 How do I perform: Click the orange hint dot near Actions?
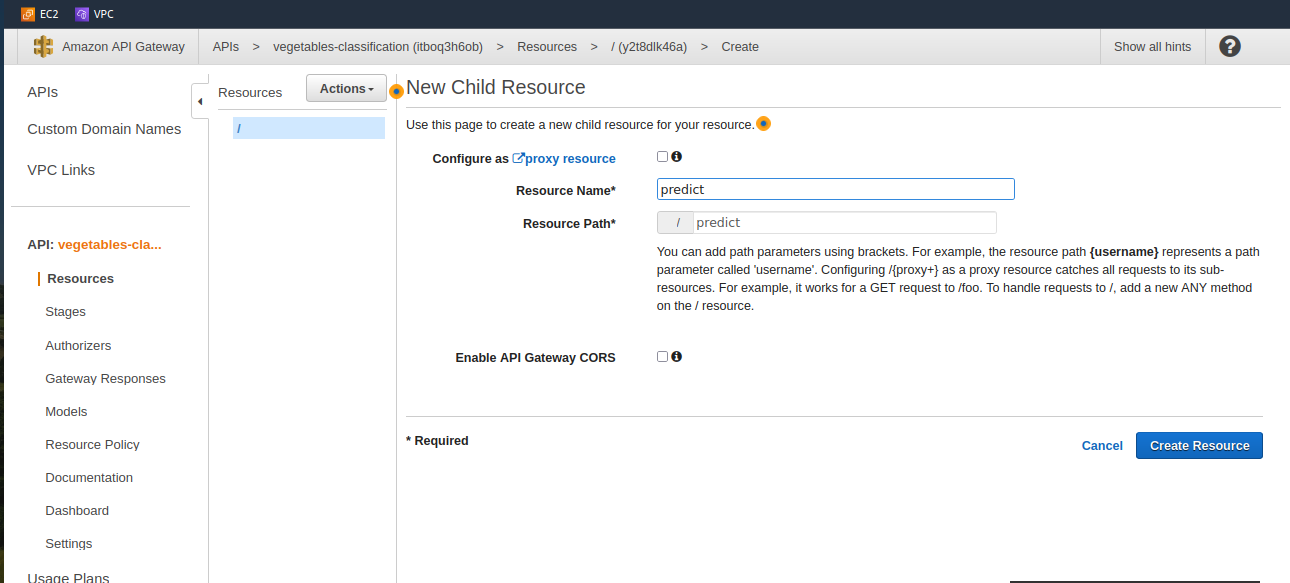396,91
